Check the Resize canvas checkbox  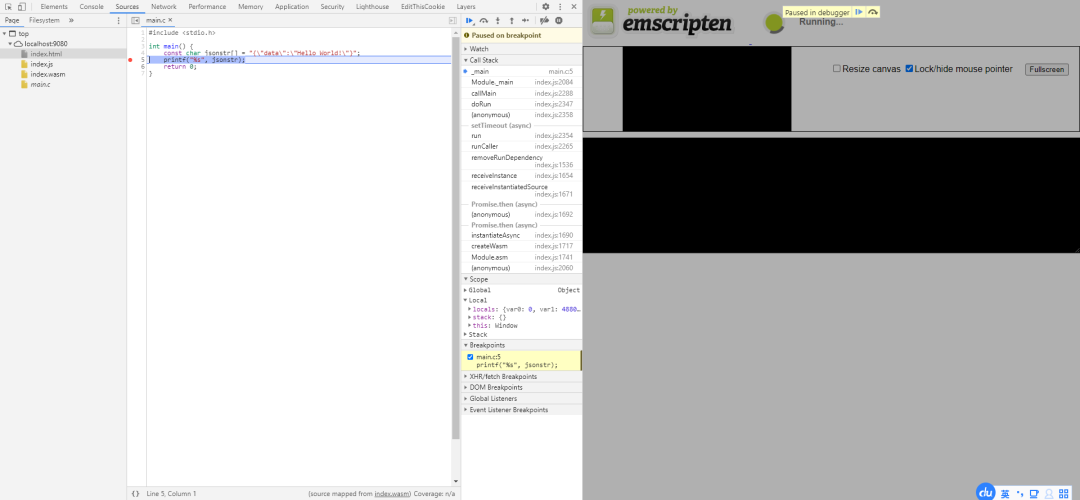837,69
